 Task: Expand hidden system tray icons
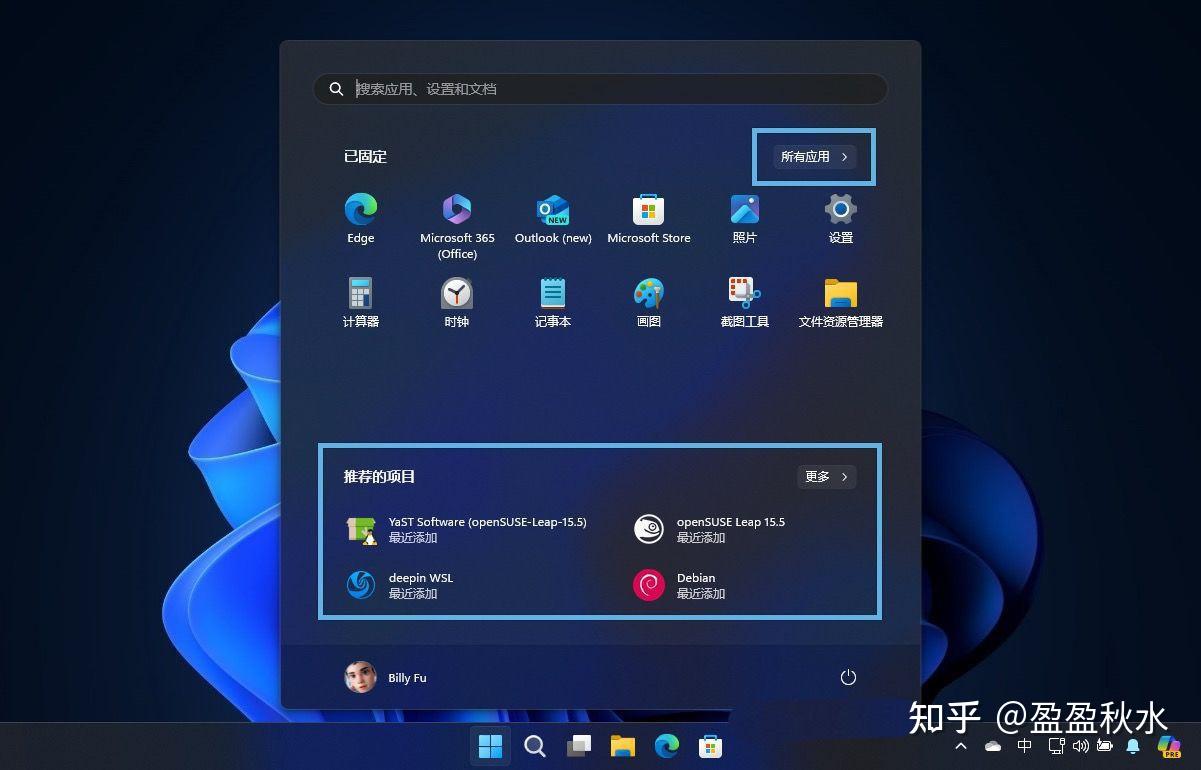[960, 746]
